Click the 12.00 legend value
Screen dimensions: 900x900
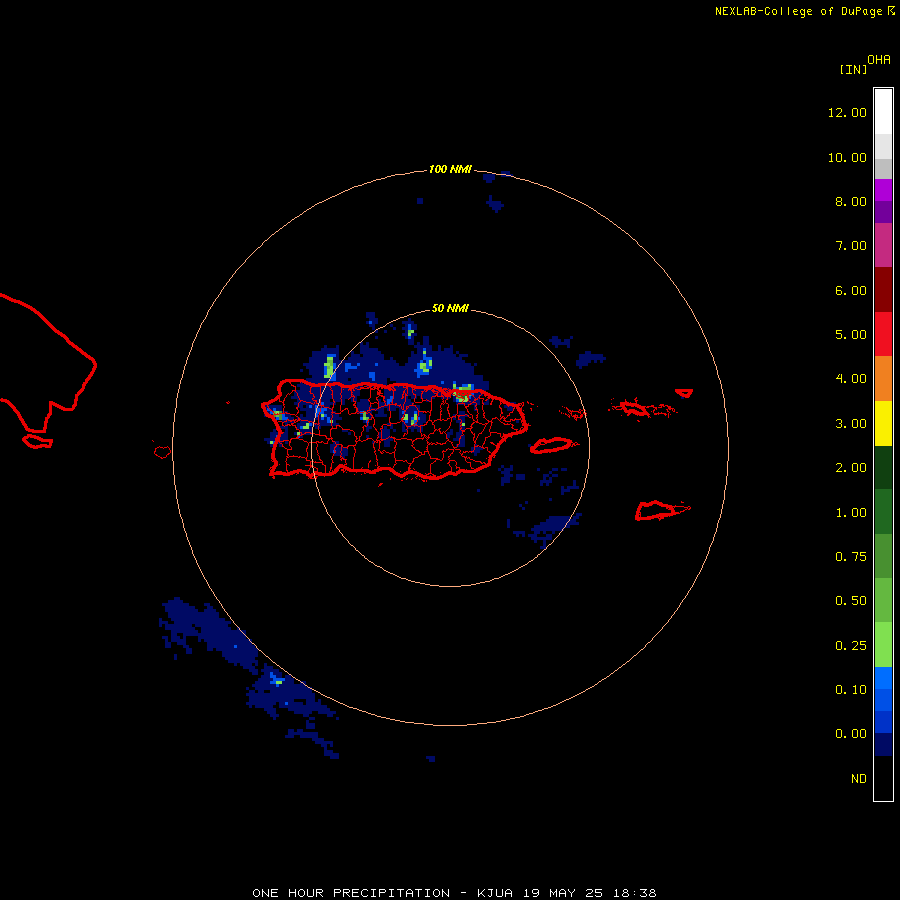[x=847, y=112]
